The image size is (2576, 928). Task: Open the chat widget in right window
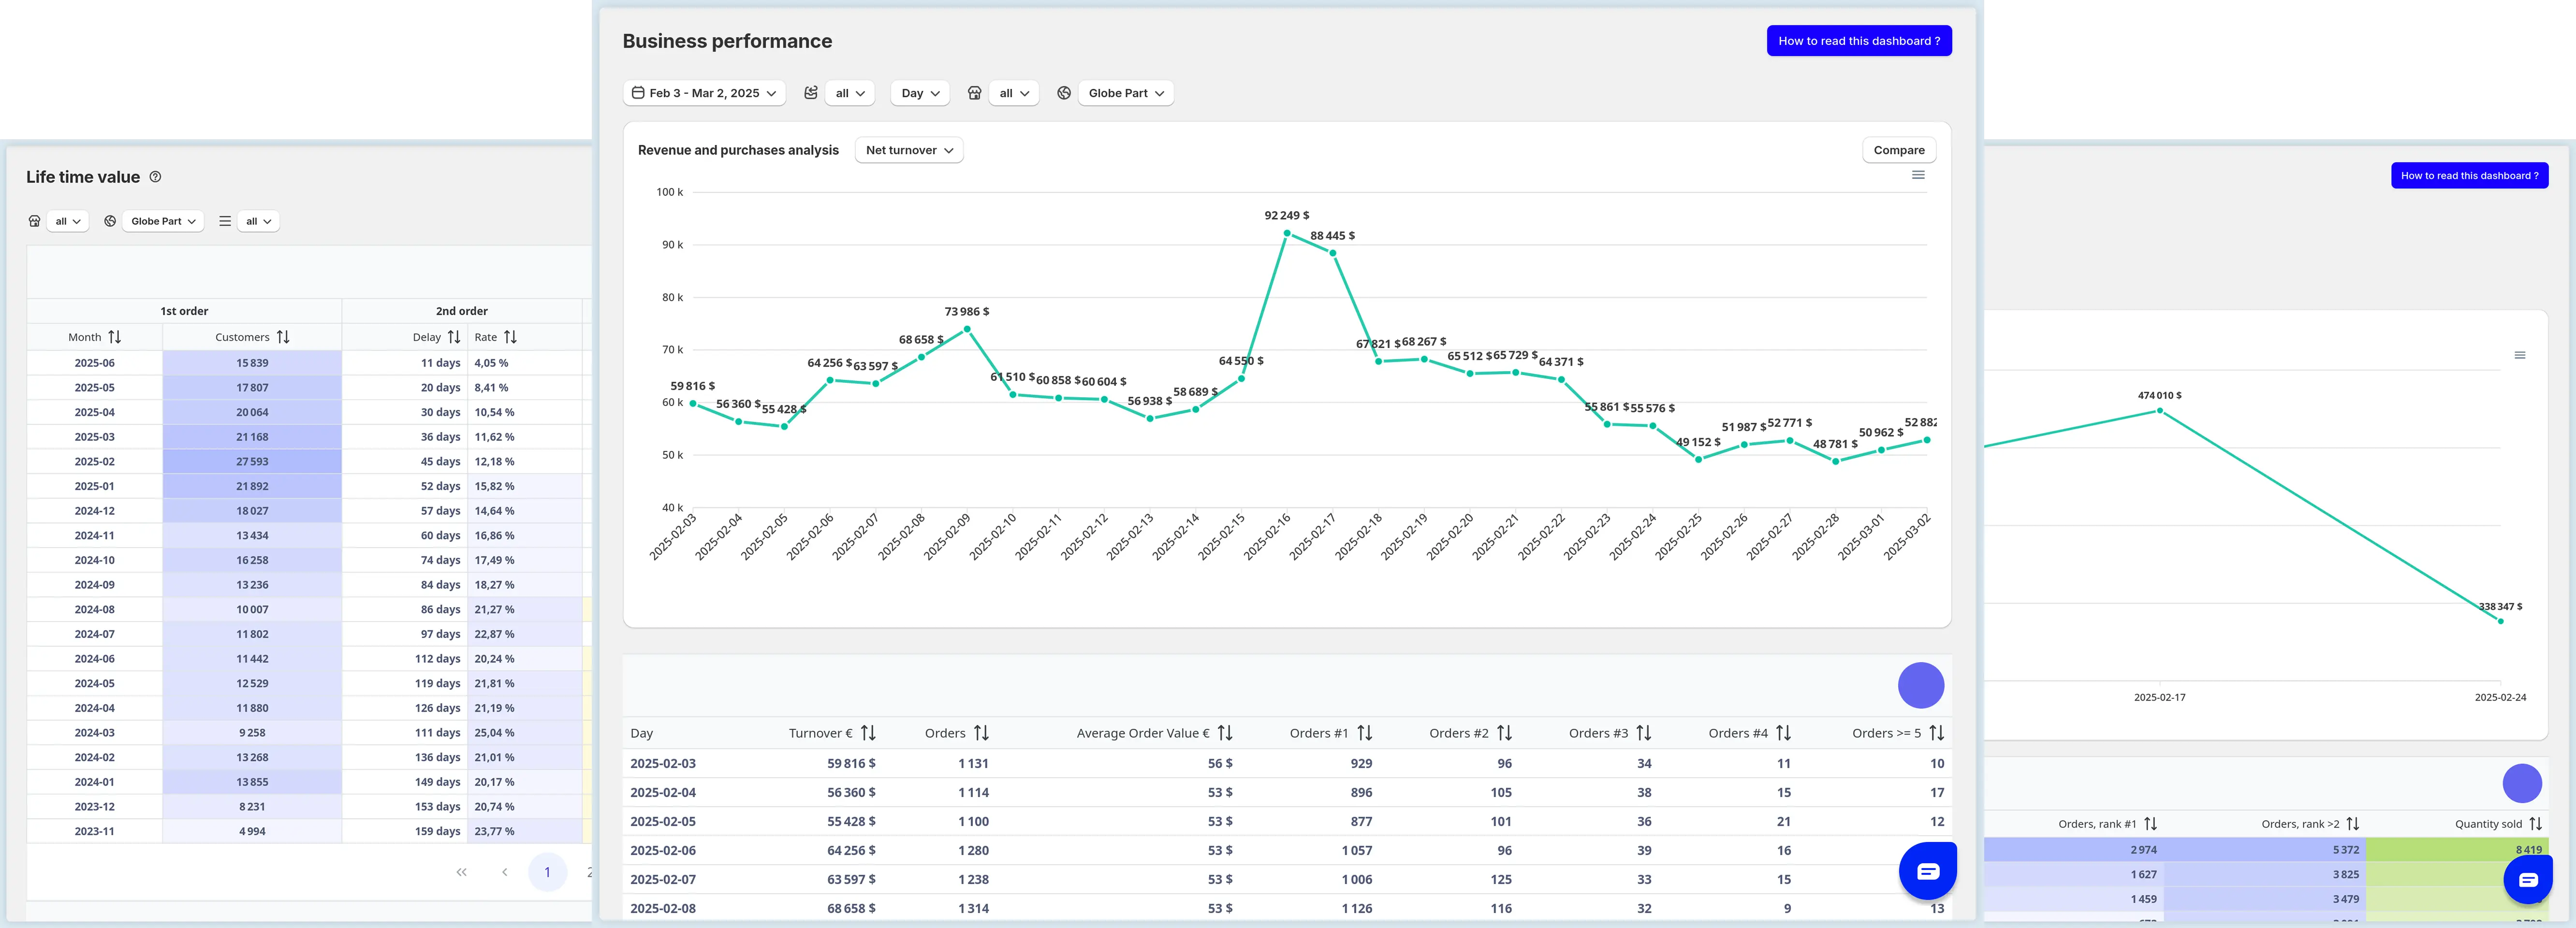(2528, 880)
